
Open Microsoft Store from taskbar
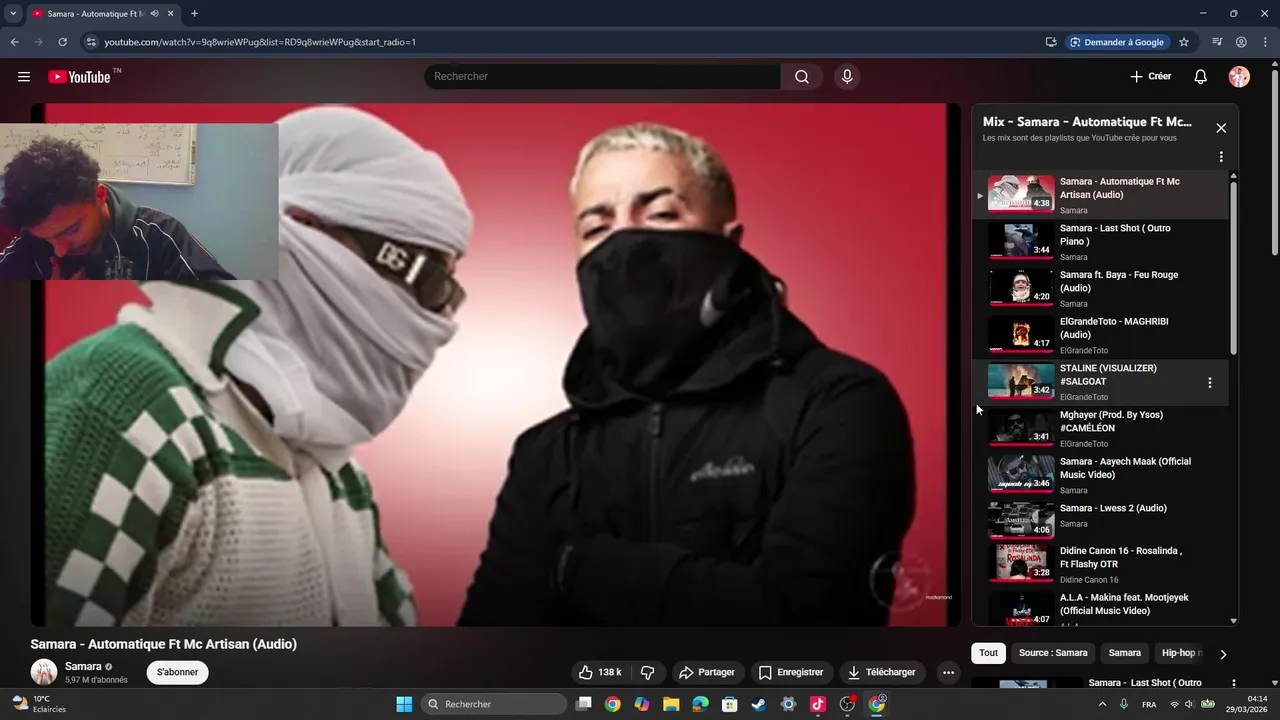point(730,704)
